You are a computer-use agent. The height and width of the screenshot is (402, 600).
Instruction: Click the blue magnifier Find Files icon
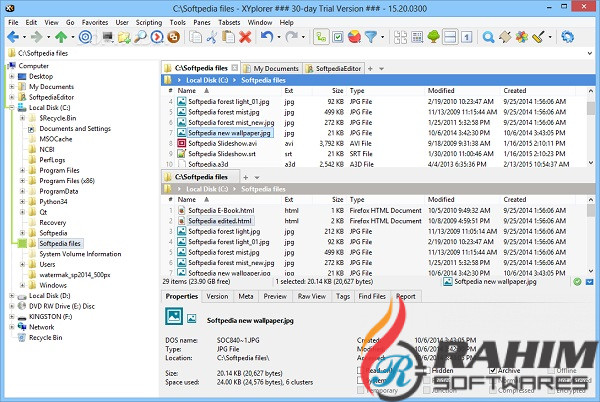point(488,37)
